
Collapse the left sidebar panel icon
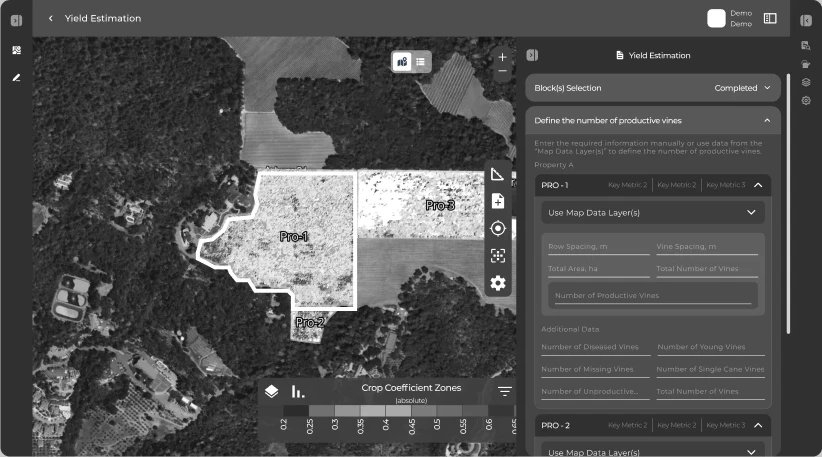coord(16,20)
